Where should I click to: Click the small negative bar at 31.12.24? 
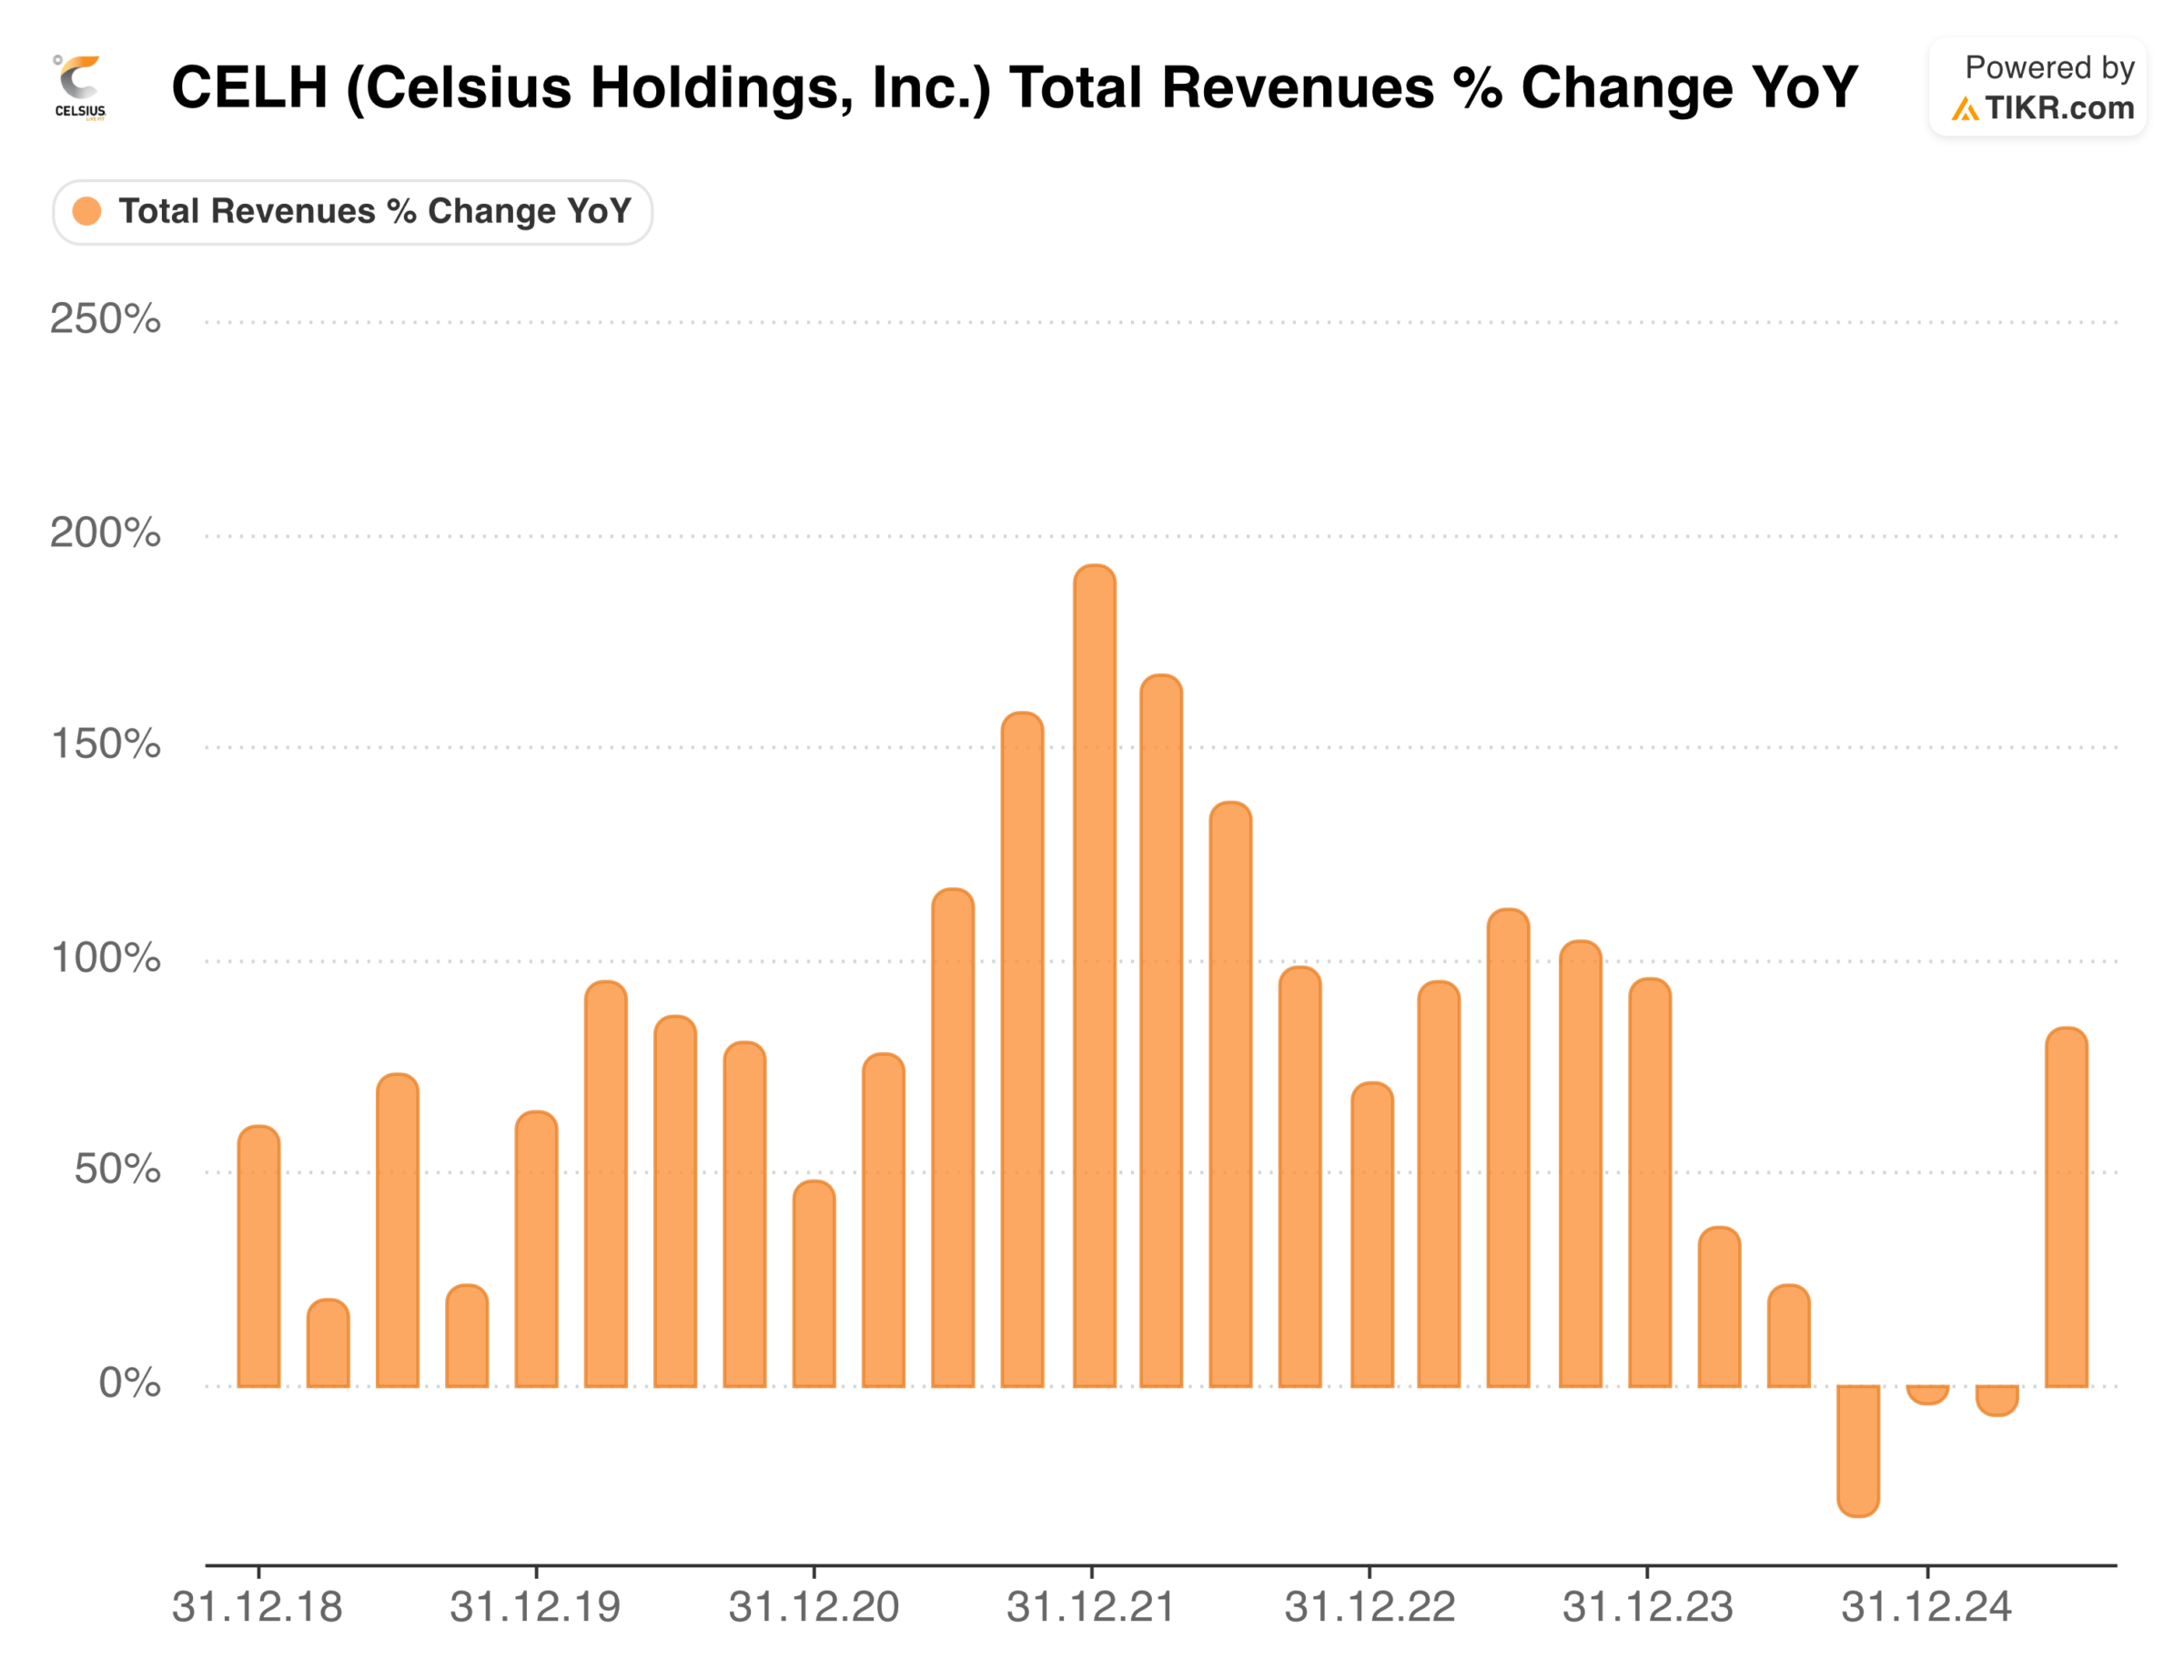tap(1927, 1394)
